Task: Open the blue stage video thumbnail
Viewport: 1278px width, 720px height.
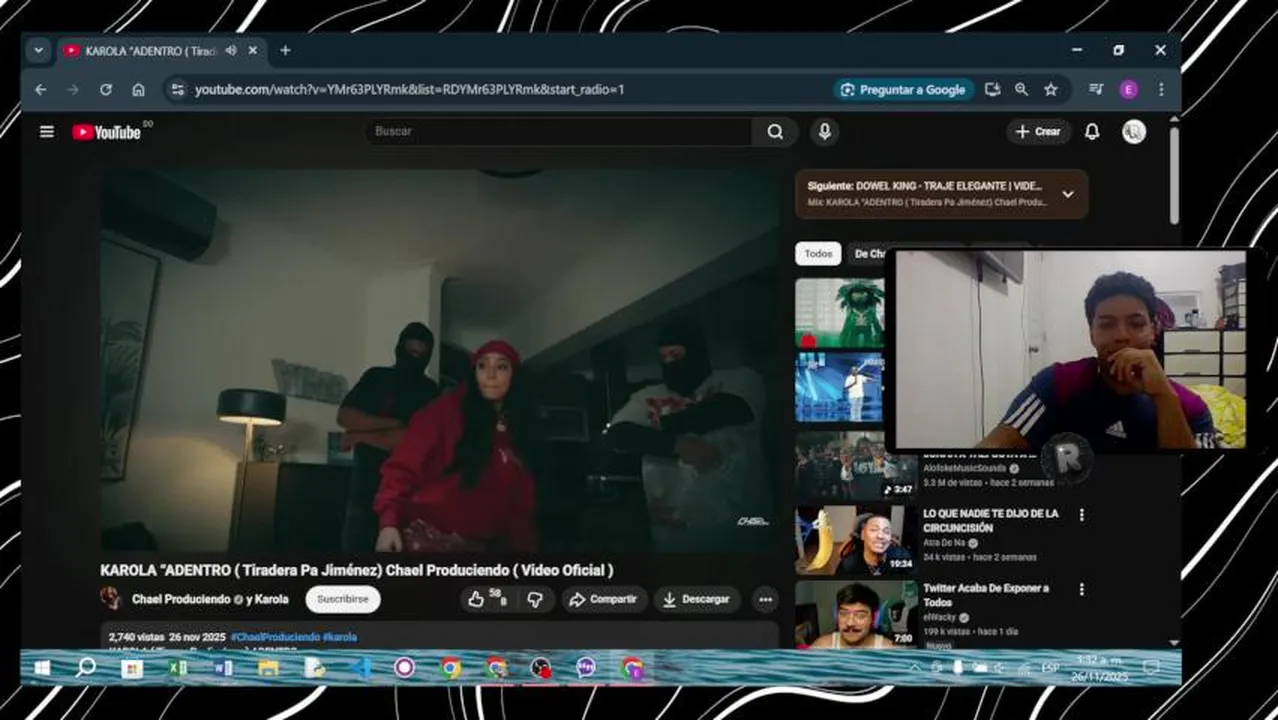Action: pos(840,388)
